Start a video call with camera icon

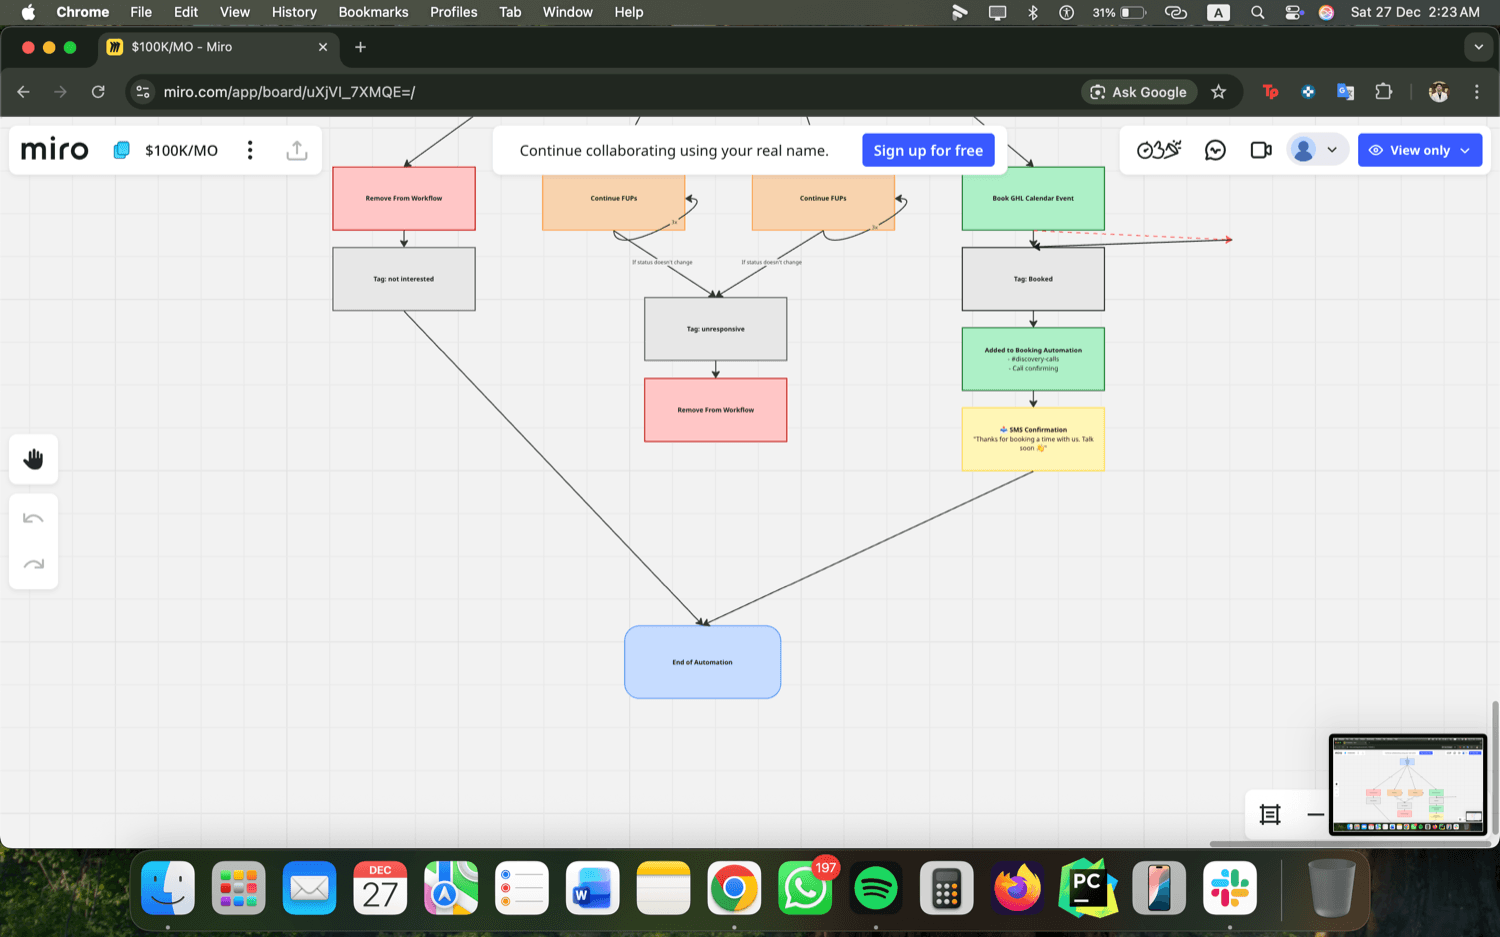[1261, 150]
